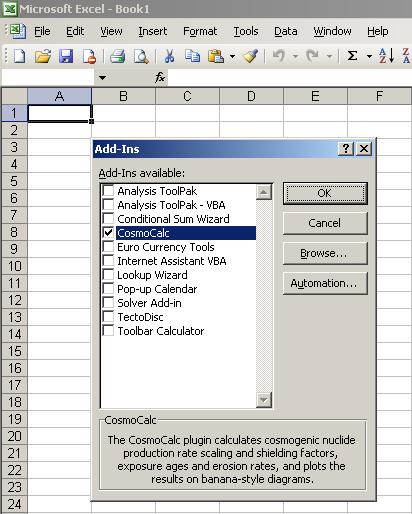Enable the Analysis ToolPak checkbox

[108, 191]
